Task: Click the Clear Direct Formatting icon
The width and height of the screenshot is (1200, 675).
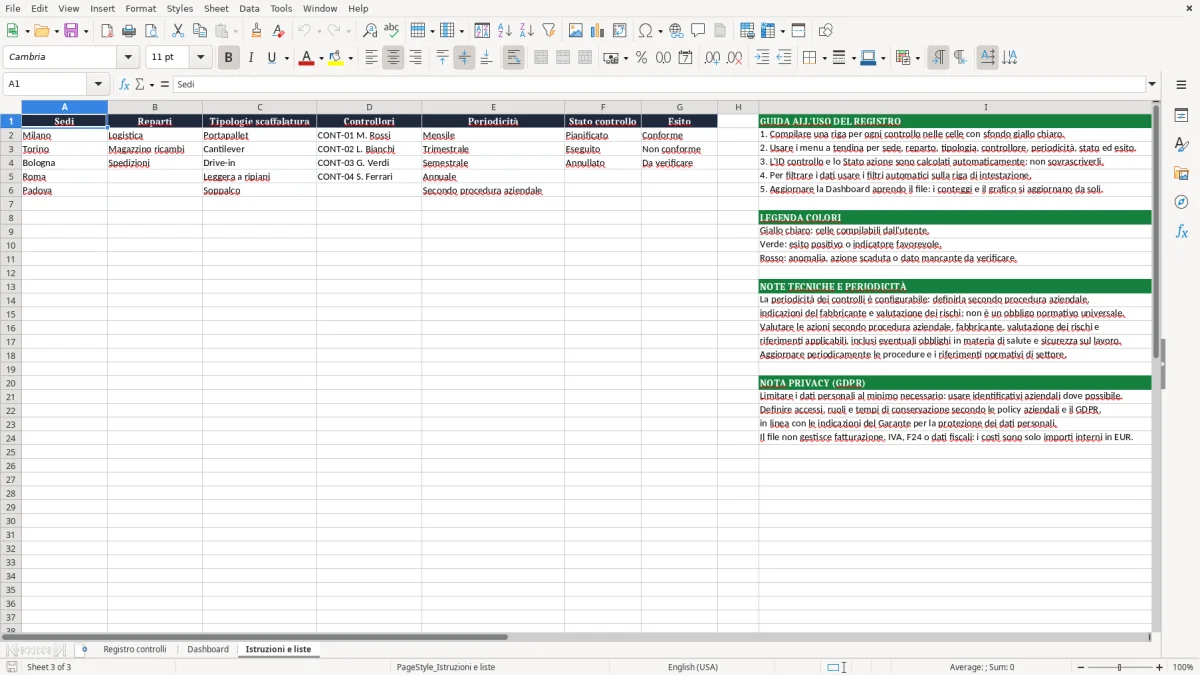Action: click(279, 31)
